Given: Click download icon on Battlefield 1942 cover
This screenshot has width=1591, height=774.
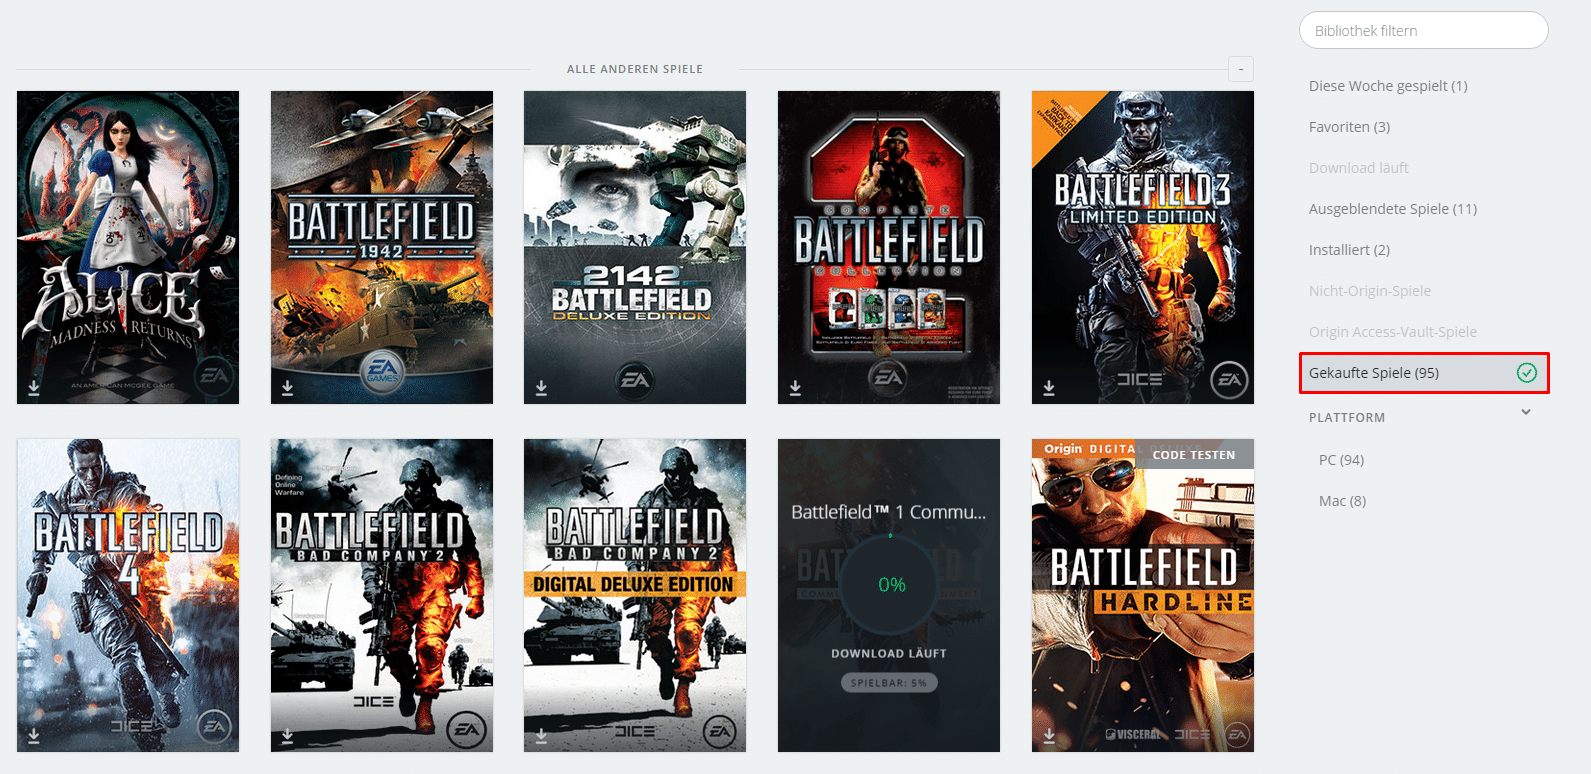Looking at the screenshot, I should [288, 388].
